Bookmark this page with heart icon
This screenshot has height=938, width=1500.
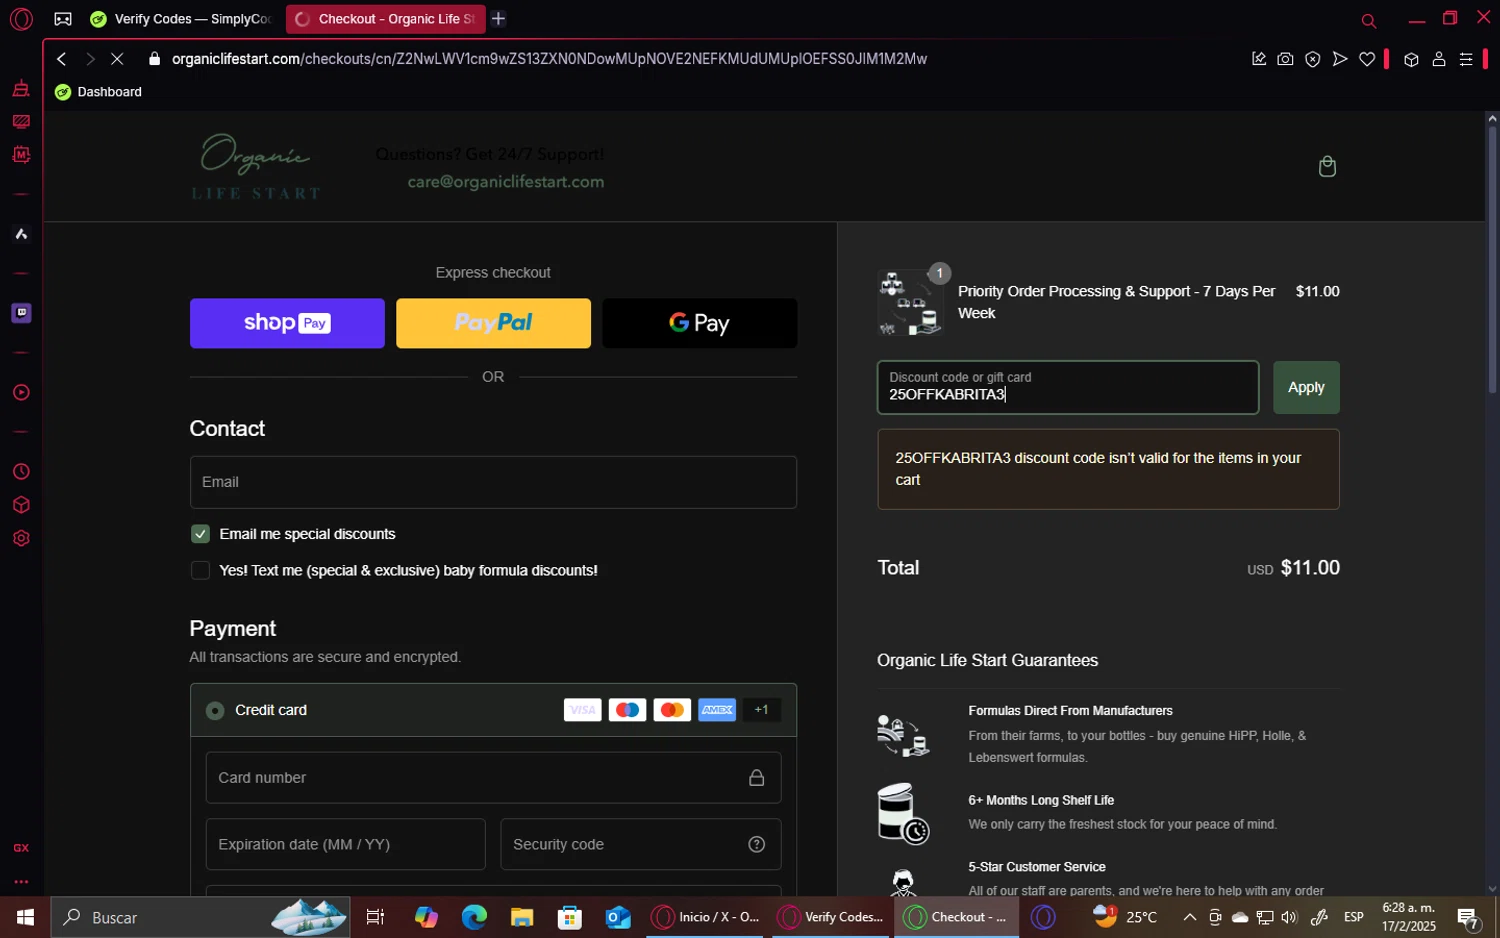click(x=1367, y=59)
